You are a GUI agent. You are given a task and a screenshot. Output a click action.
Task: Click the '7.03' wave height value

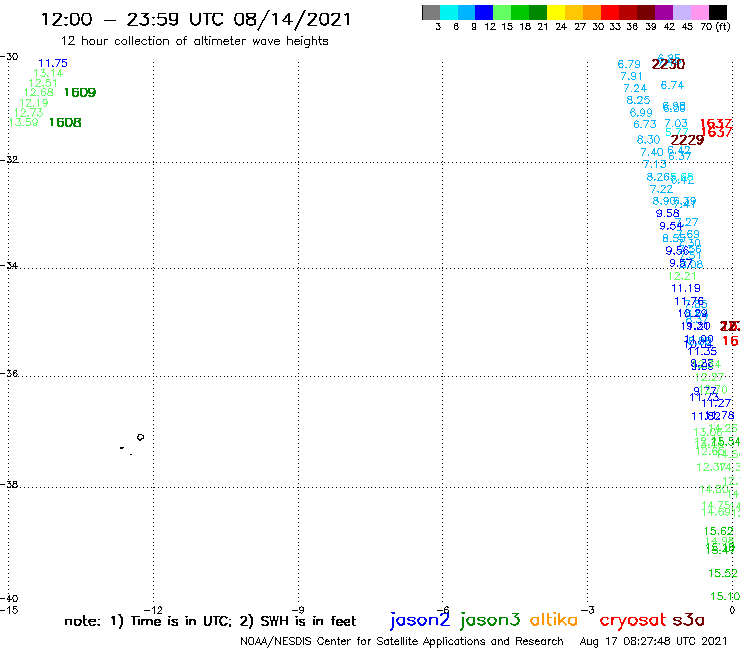coord(676,124)
